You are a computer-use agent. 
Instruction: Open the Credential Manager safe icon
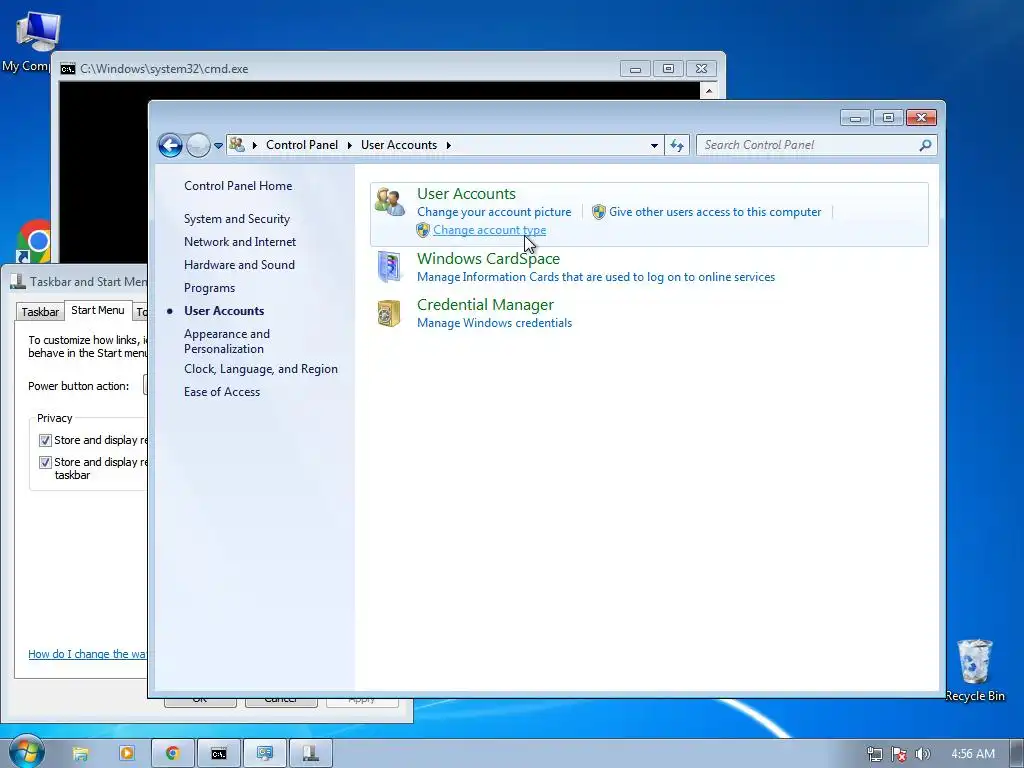[389, 313]
